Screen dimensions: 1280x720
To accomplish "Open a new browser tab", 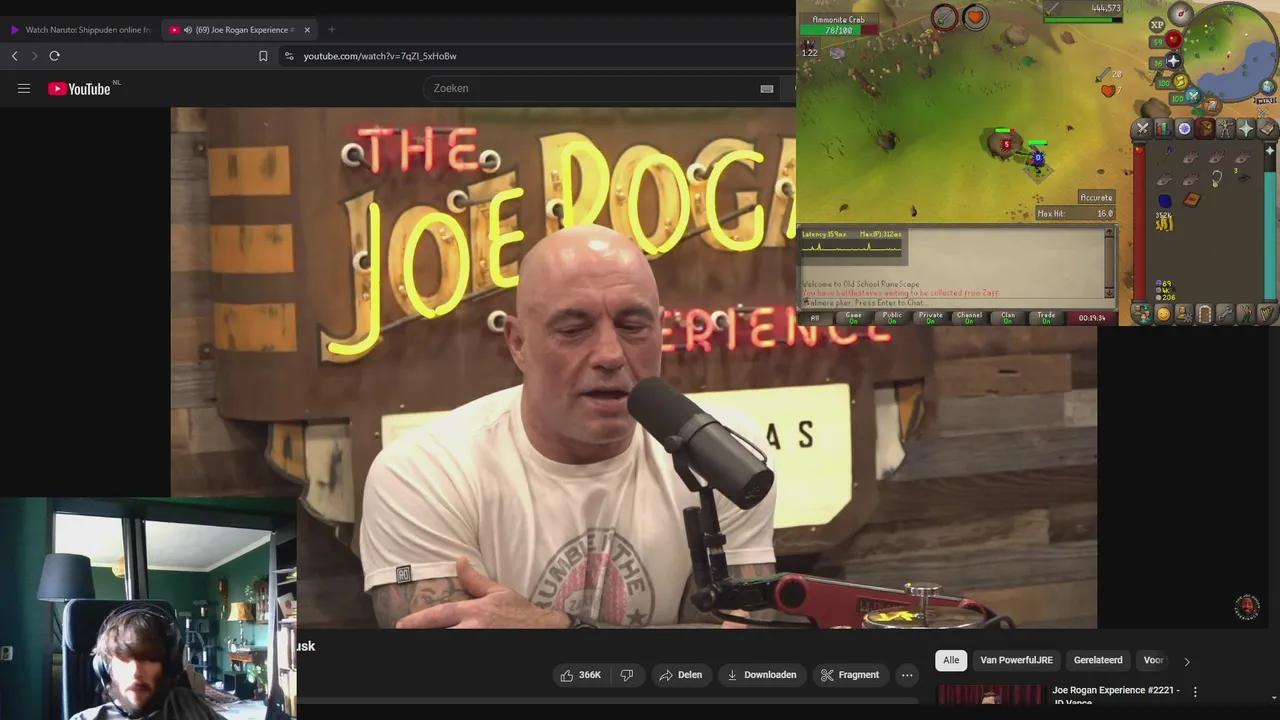I will coord(332,30).
